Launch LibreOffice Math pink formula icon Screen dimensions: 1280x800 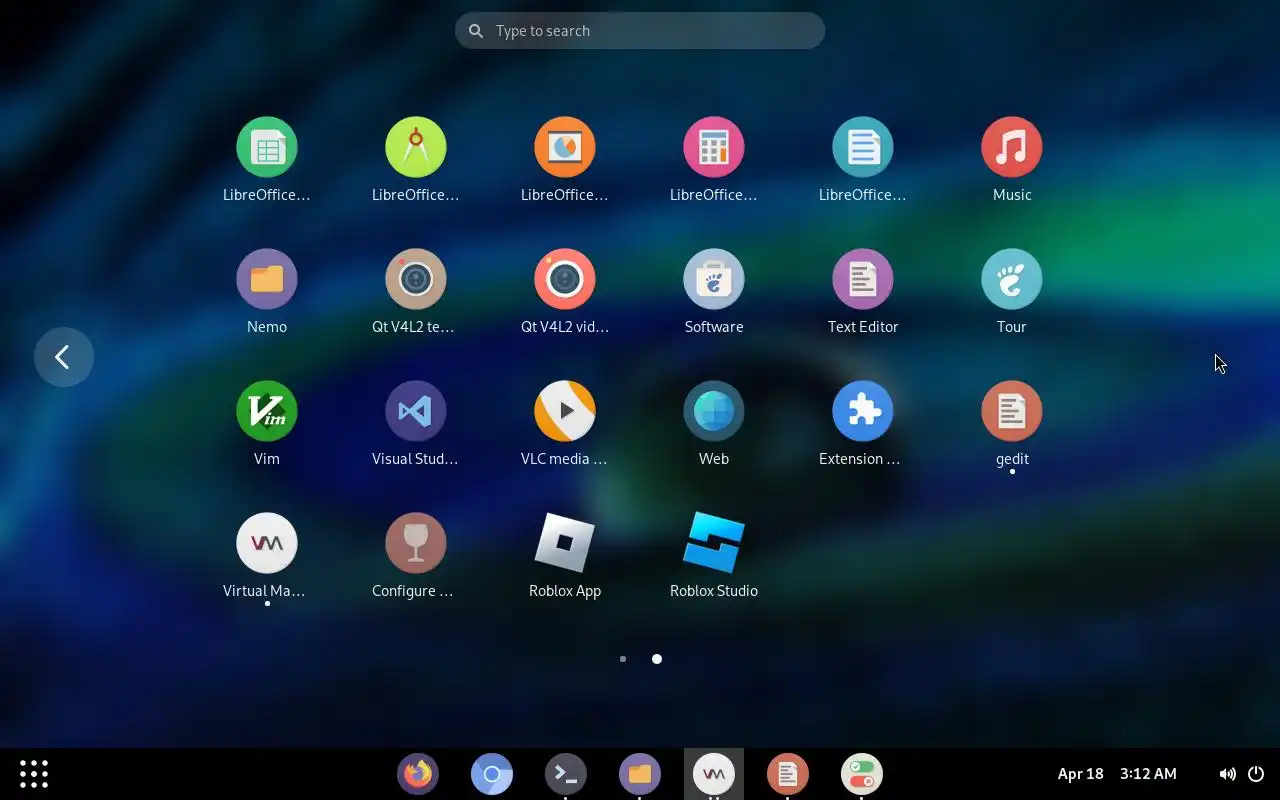(x=714, y=147)
